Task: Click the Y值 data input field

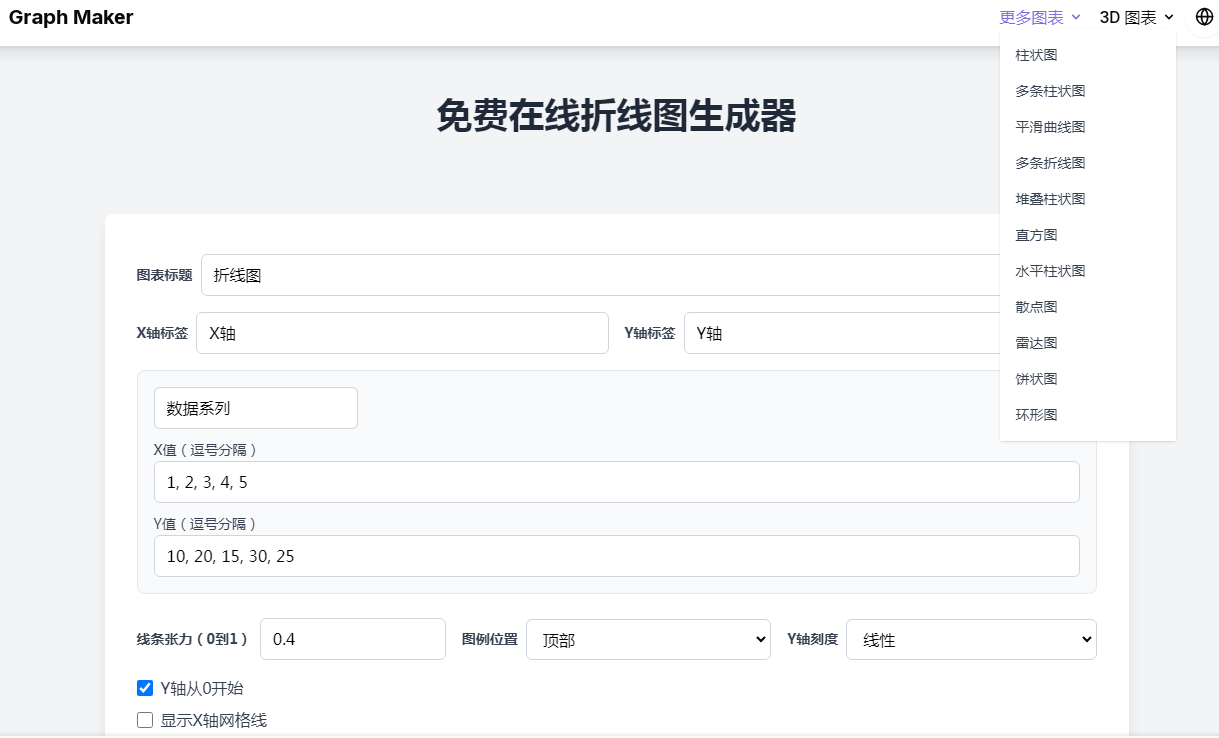Action: pyautogui.click(x=616, y=556)
